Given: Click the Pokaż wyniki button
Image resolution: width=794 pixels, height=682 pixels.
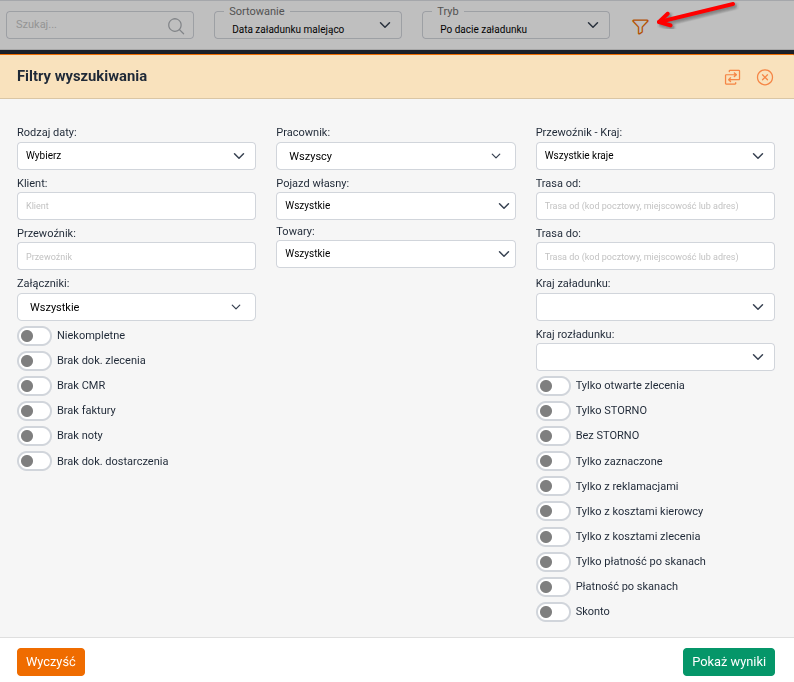Looking at the screenshot, I should click(729, 662).
